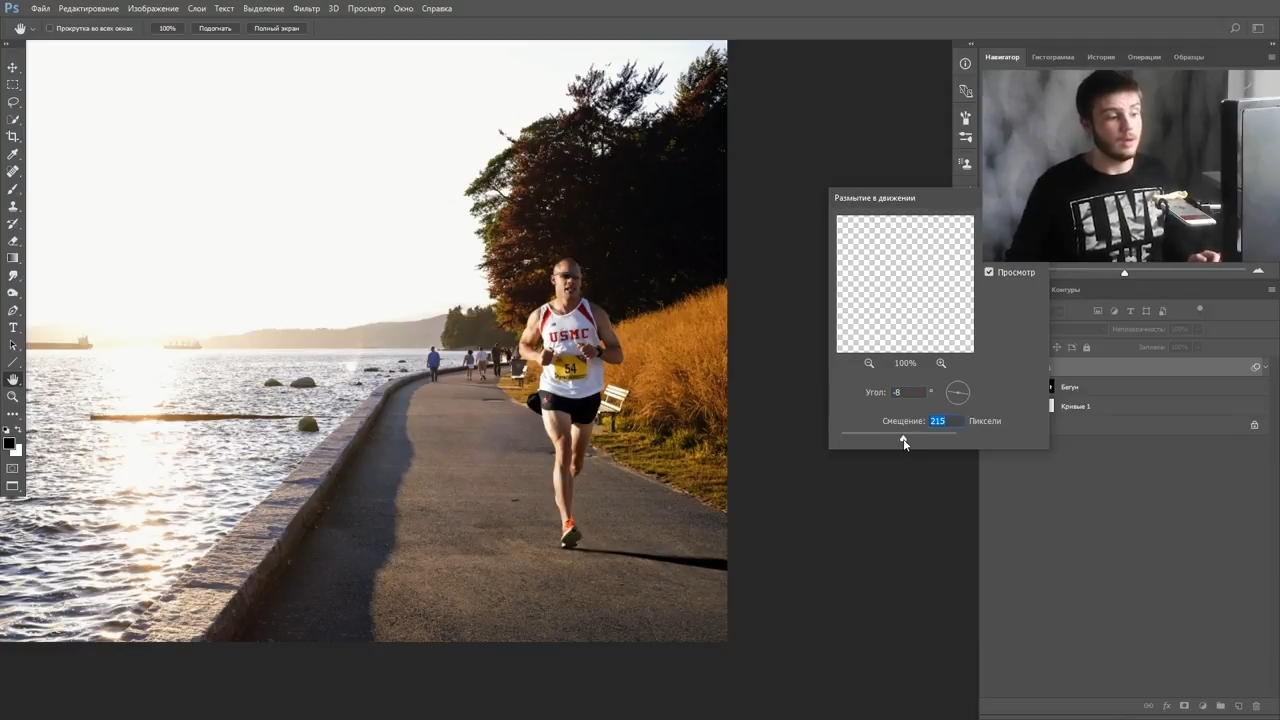
Task: Select the Zoom tool in toolbar
Action: tap(13, 397)
